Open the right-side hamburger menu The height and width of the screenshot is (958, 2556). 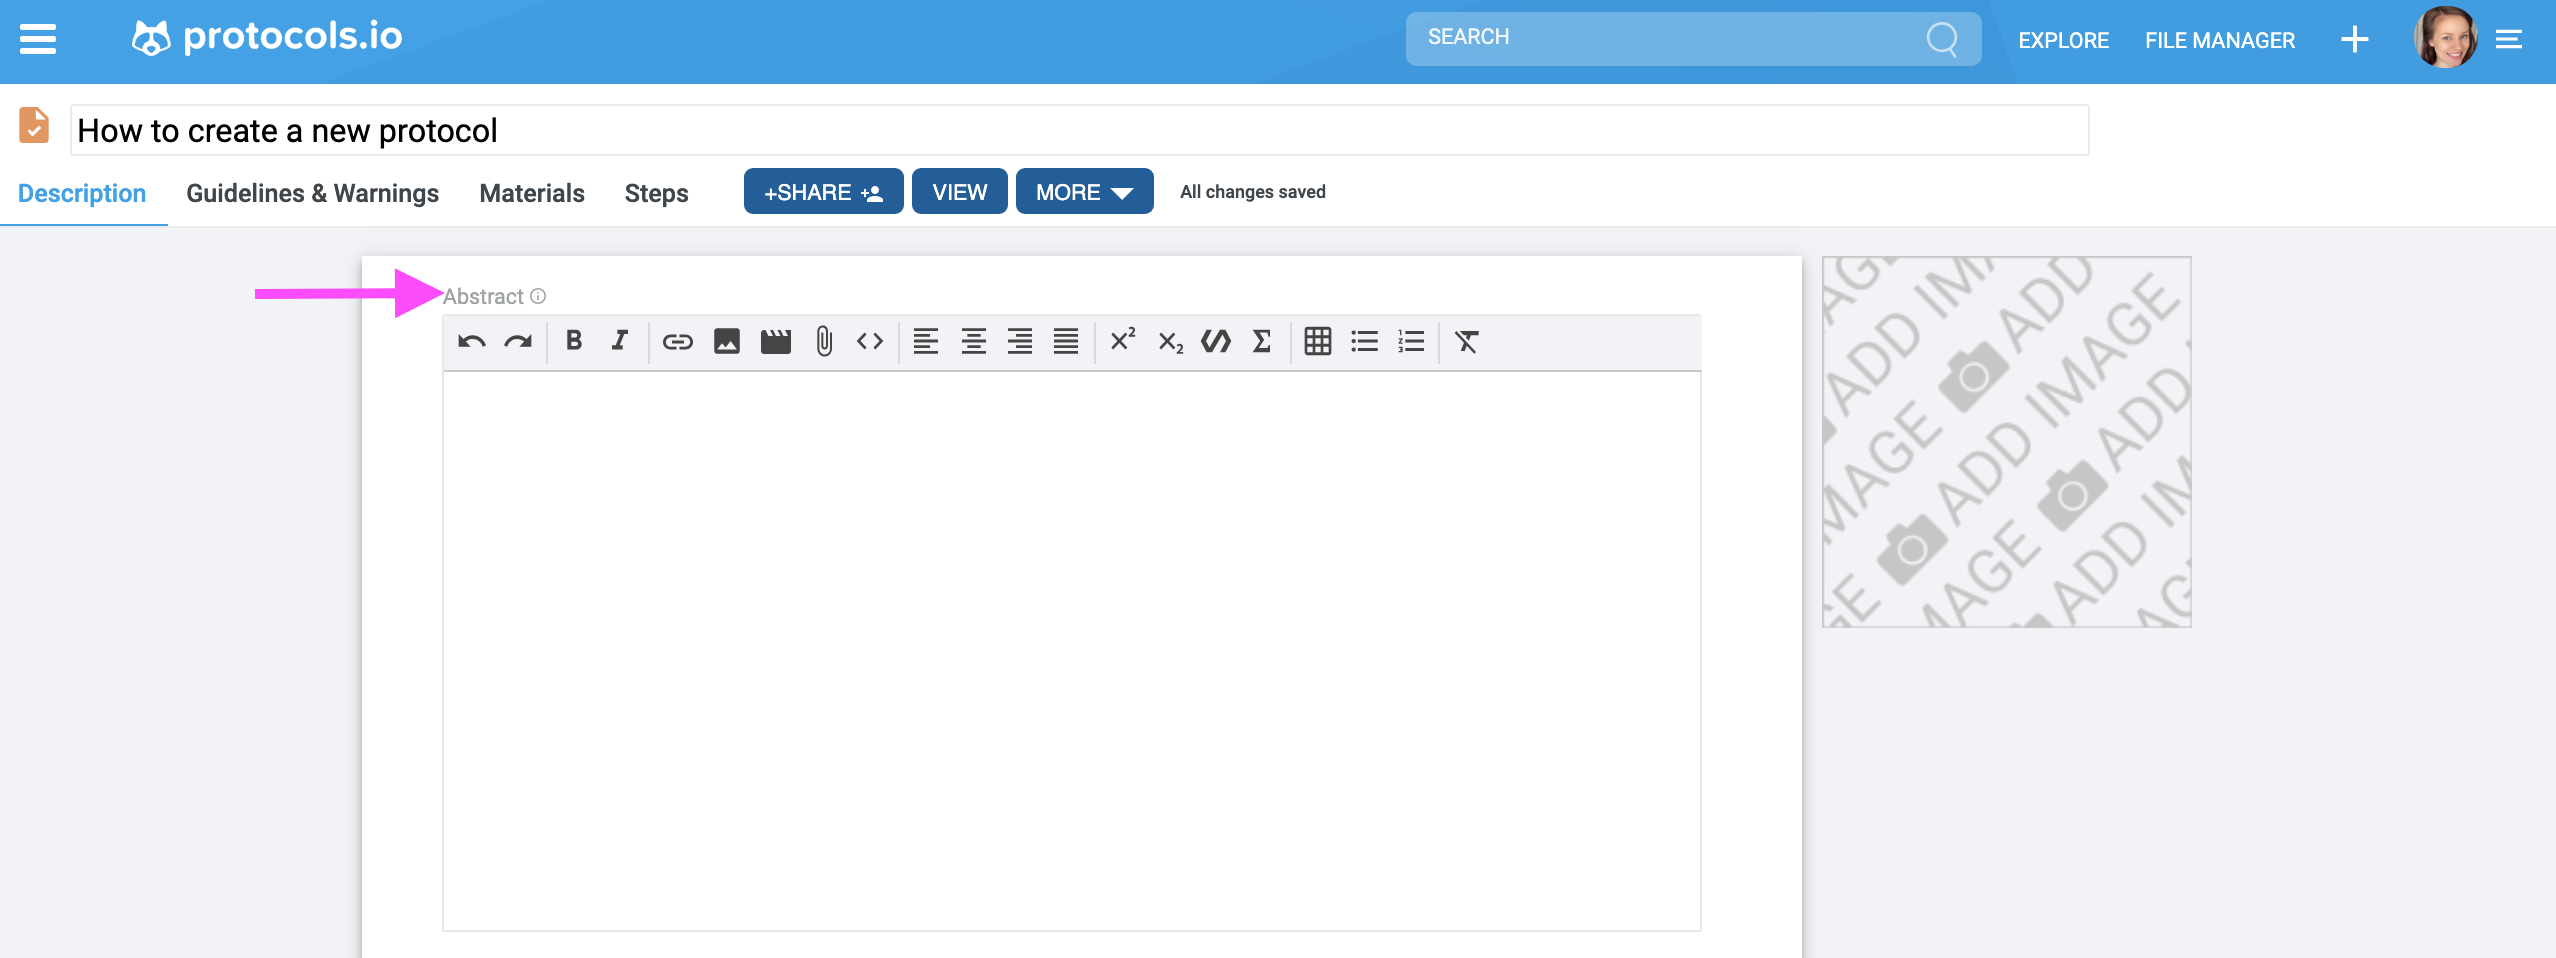tap(2511, 39)
